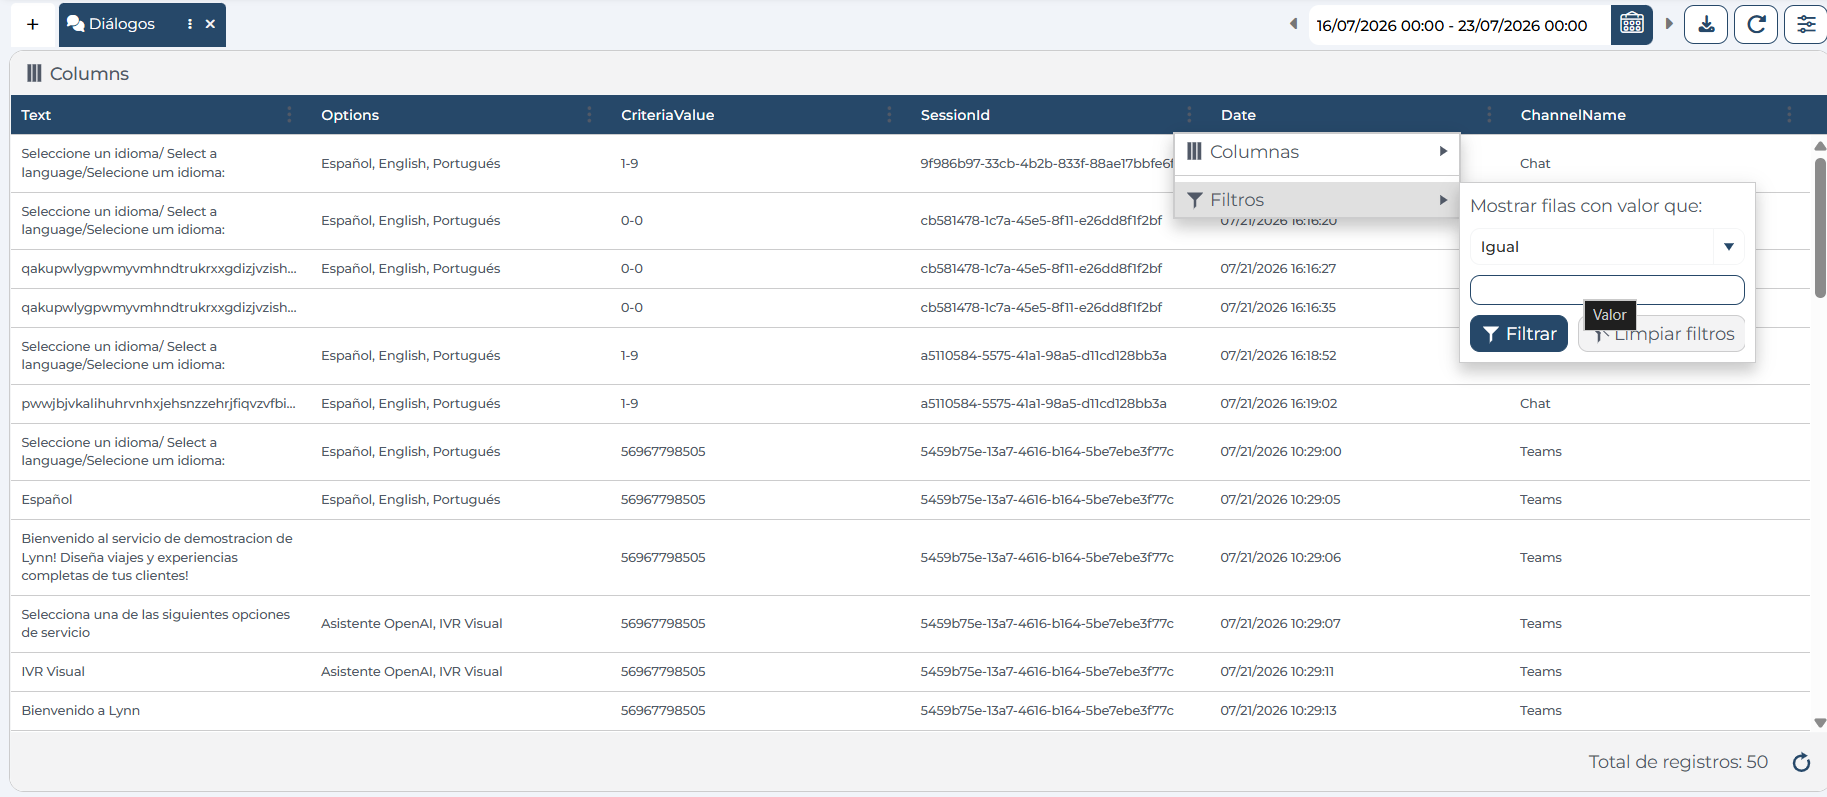Image resolution: width=1827 pixels, height=797 pixels.
Task: Select the Diálogos tab
Action: click(120, 24)
